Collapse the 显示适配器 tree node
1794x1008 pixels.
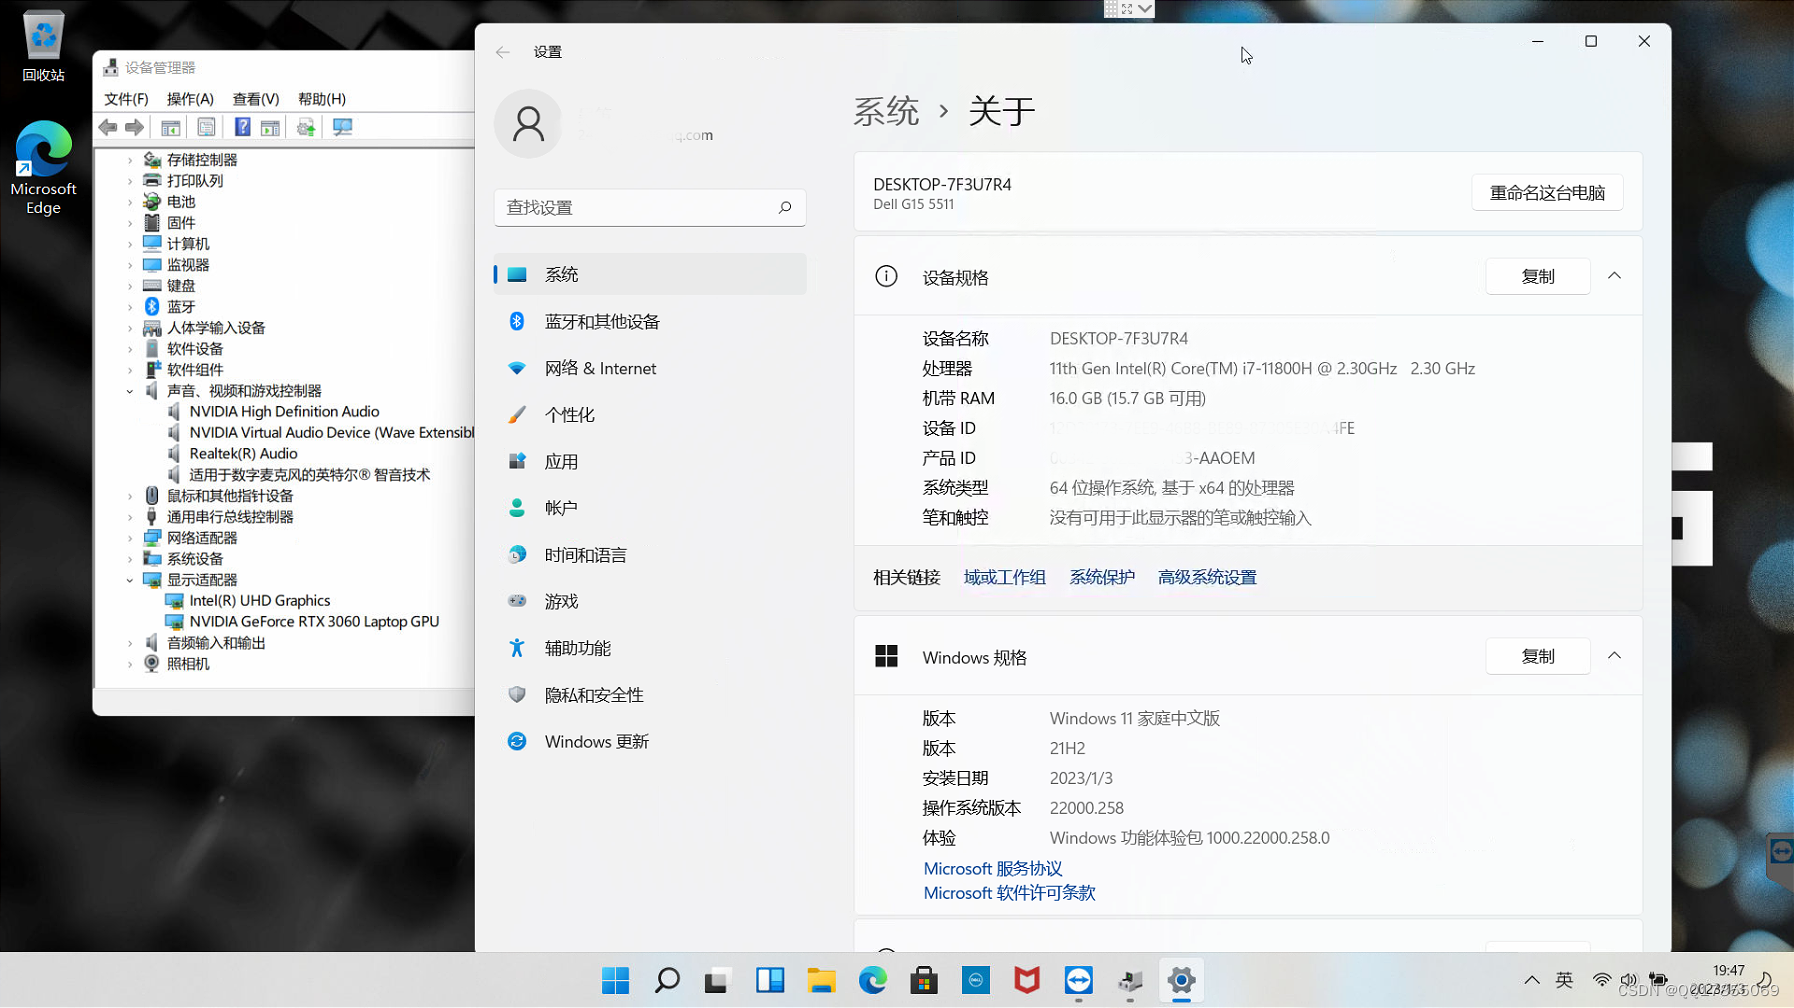pos(130,580)
